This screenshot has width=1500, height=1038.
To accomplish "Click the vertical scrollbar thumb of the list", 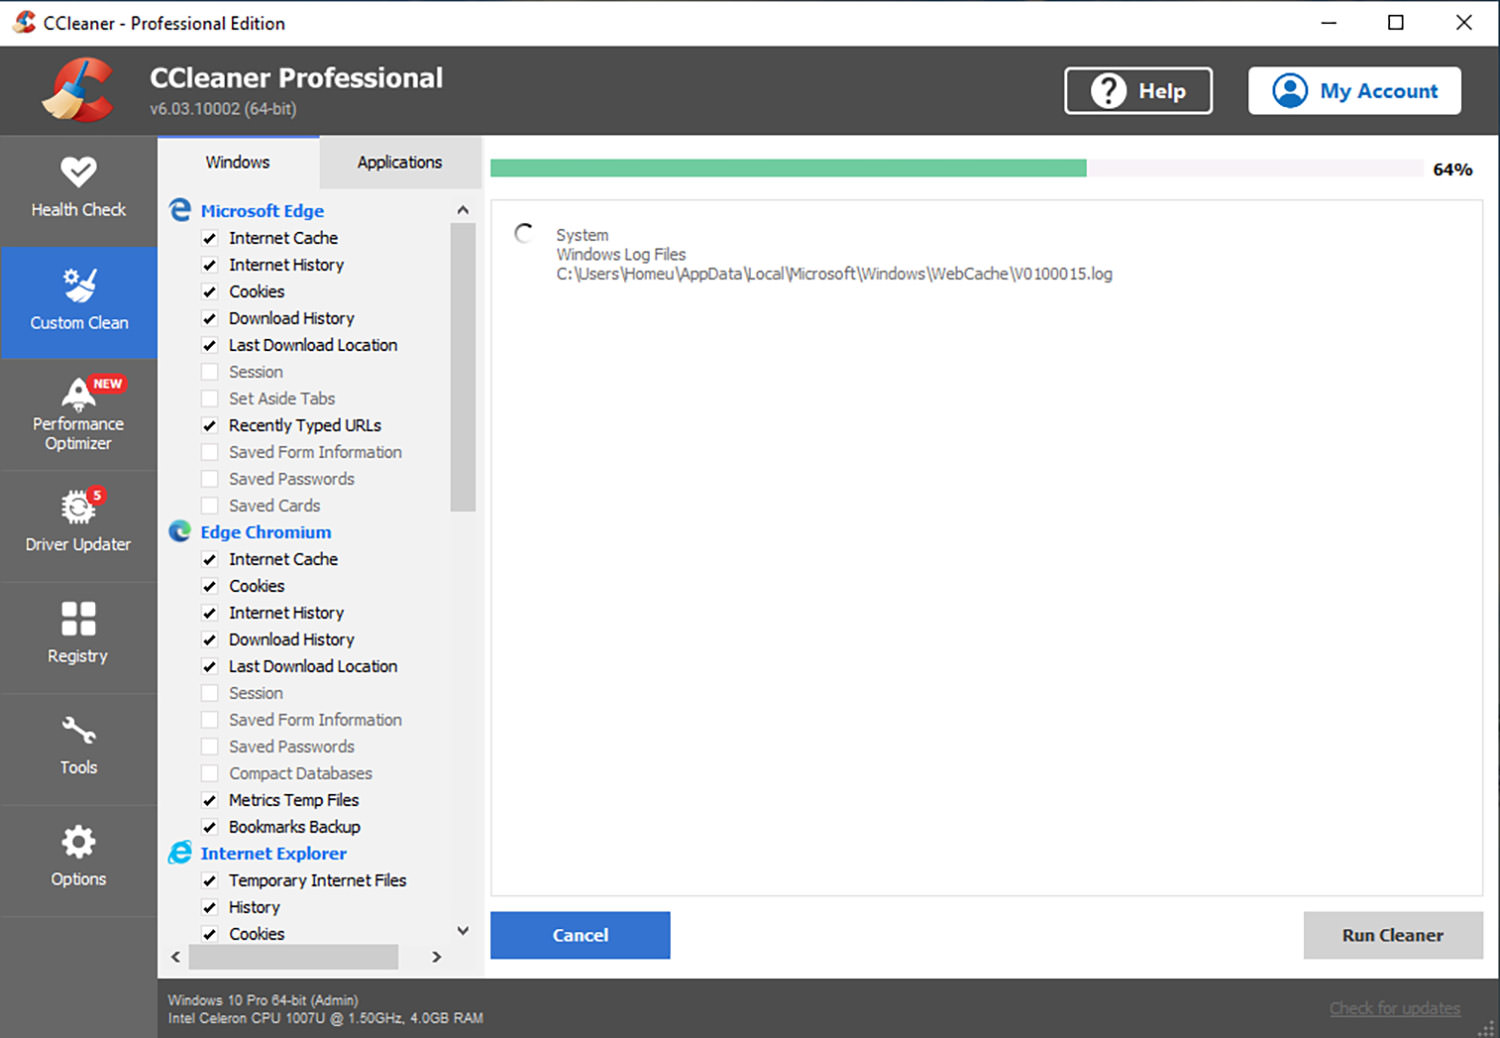I will pyautogui.click(x=463, y=367).
